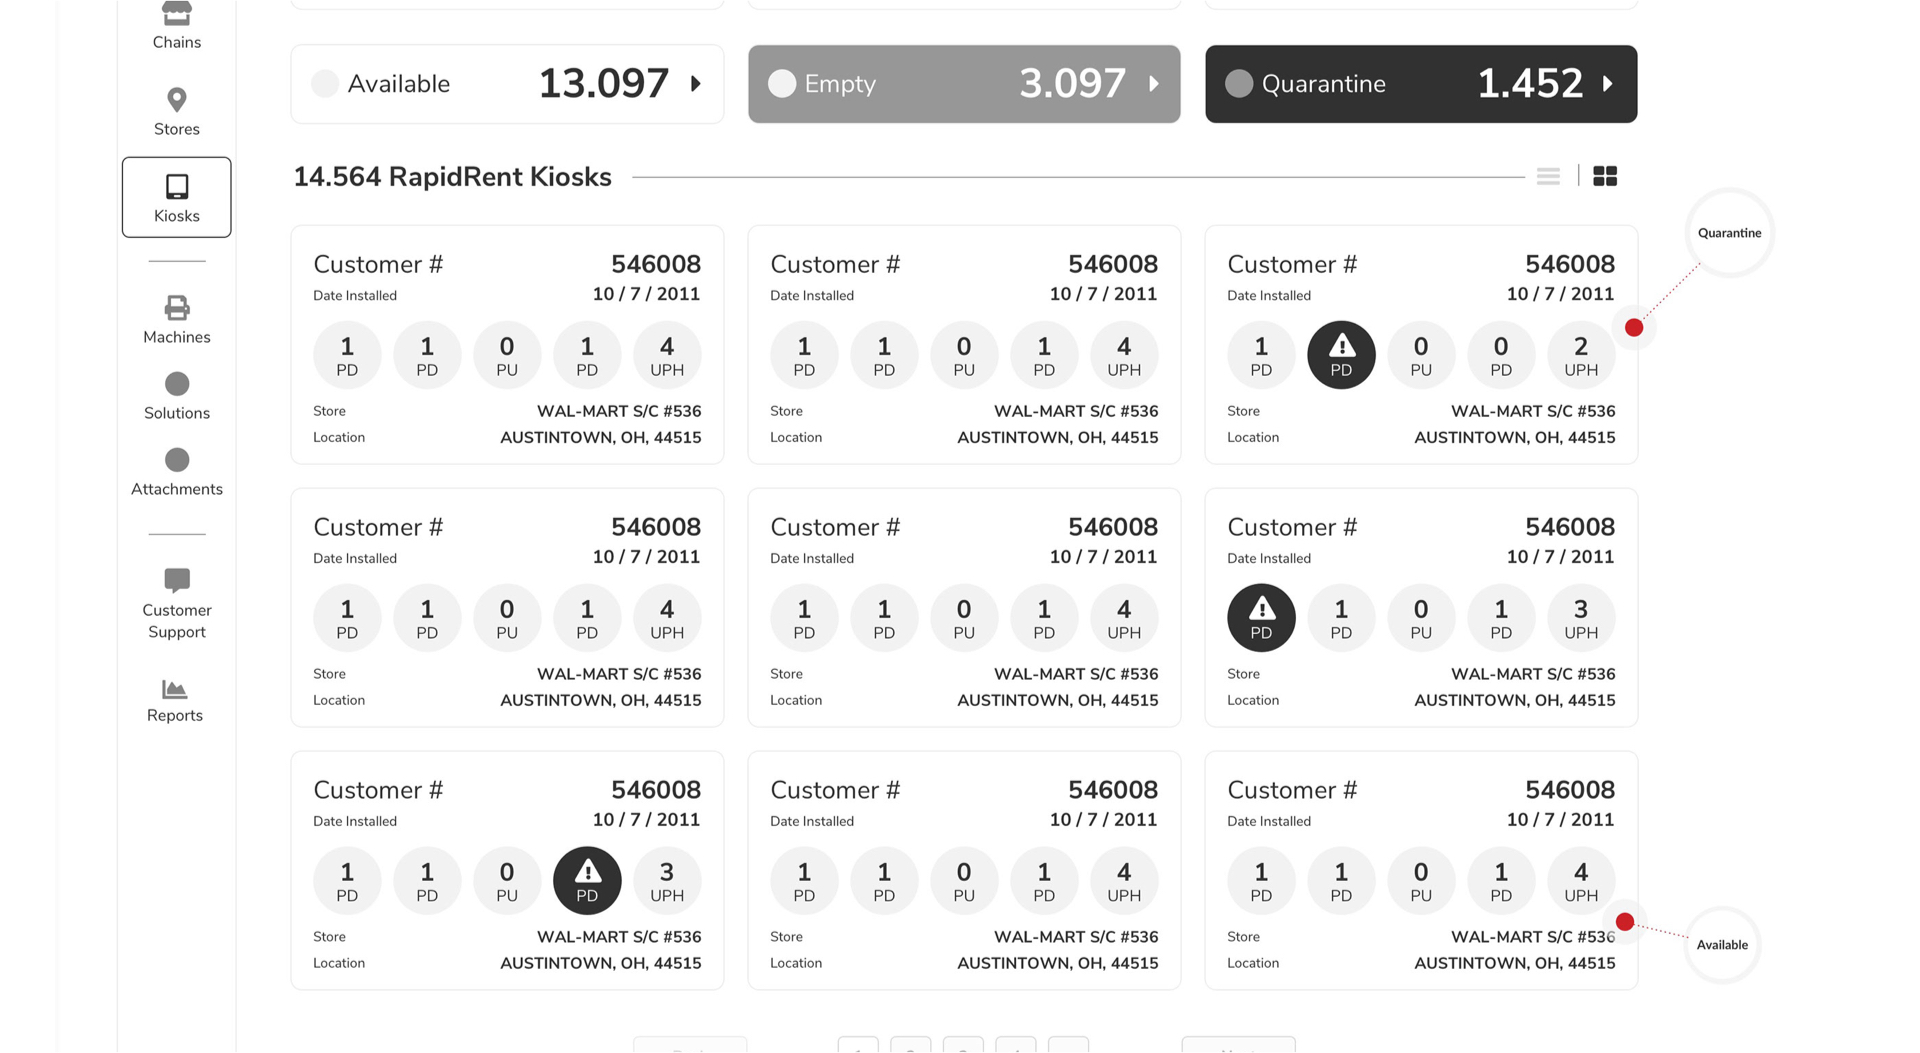The width and height of the screenshot is (1920, 1053).
Task: Open the Chains section icon
Action: click(177, 13)
